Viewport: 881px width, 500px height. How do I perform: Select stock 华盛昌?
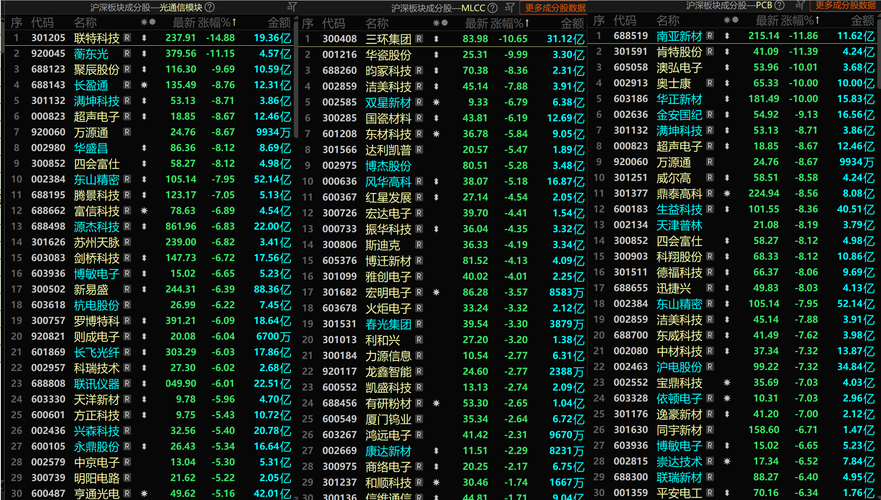click(91, 148)
